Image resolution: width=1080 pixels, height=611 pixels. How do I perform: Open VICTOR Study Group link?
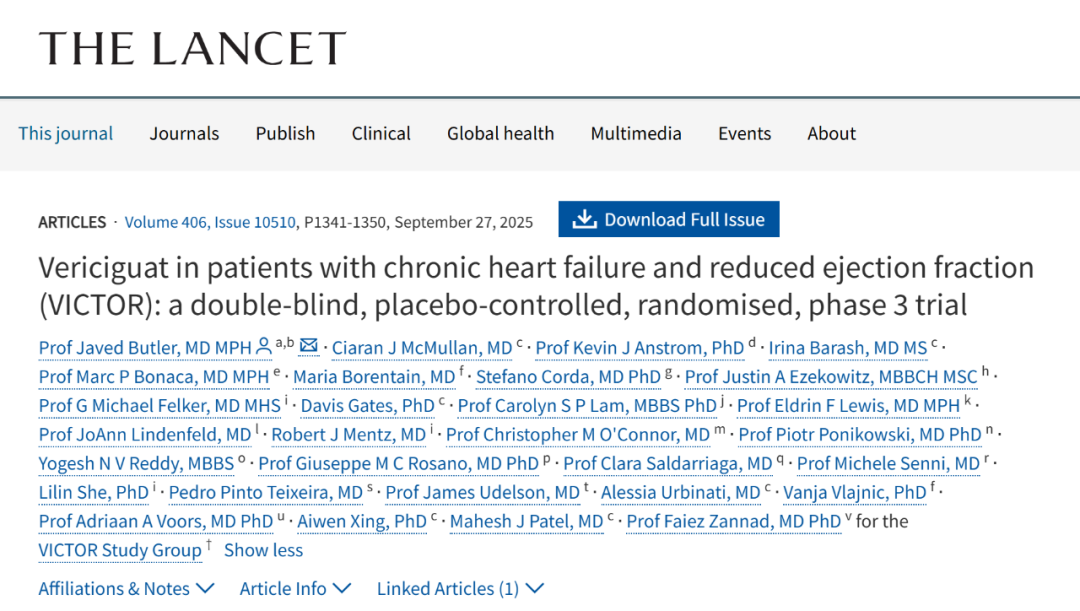[x=120, y=551]
